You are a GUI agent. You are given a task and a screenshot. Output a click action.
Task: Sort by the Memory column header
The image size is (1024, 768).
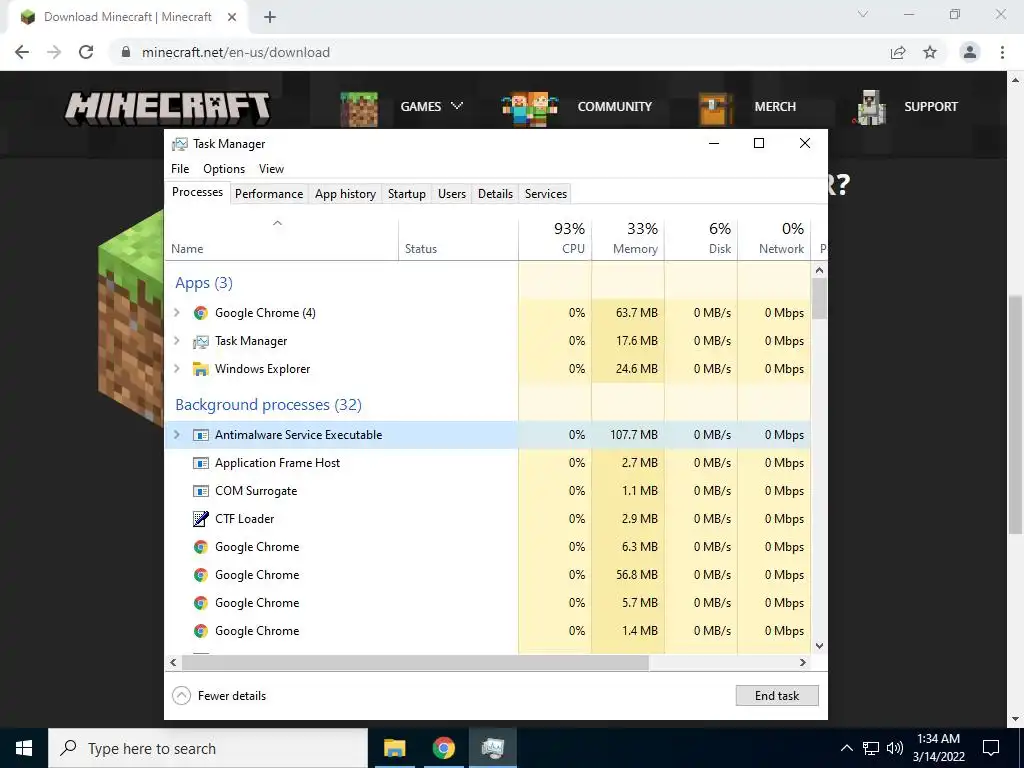coord(628,238)
